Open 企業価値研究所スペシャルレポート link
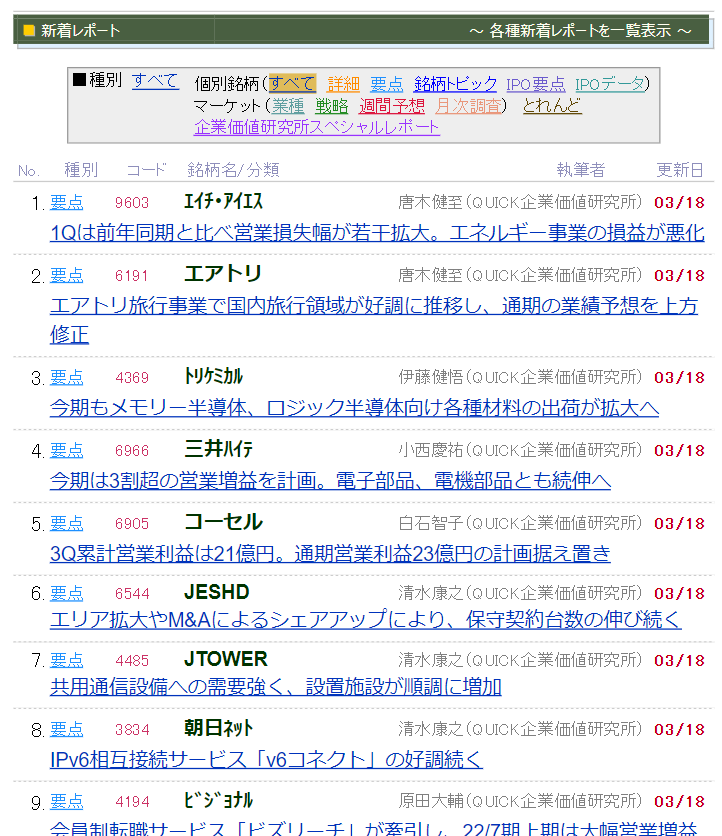The image size is (722, 836). [317, 127]
